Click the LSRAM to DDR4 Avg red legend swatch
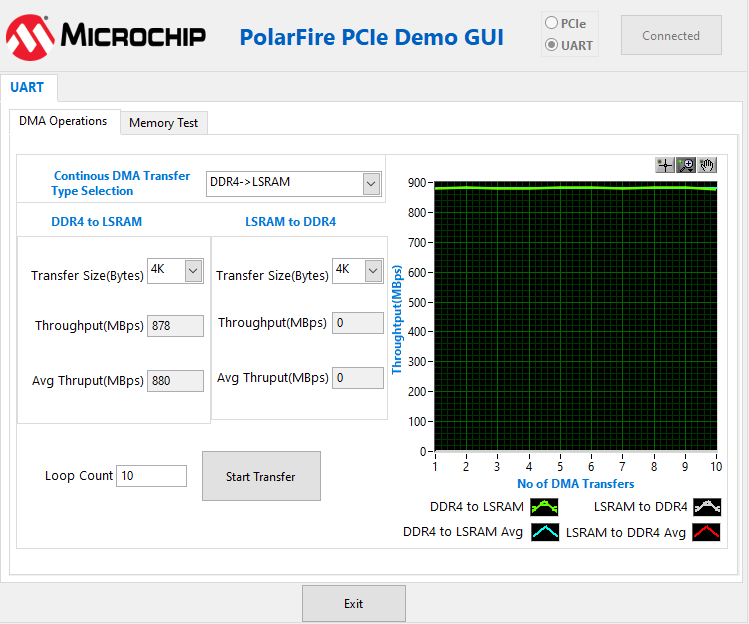749x624 pixels. tap(706, 532)
